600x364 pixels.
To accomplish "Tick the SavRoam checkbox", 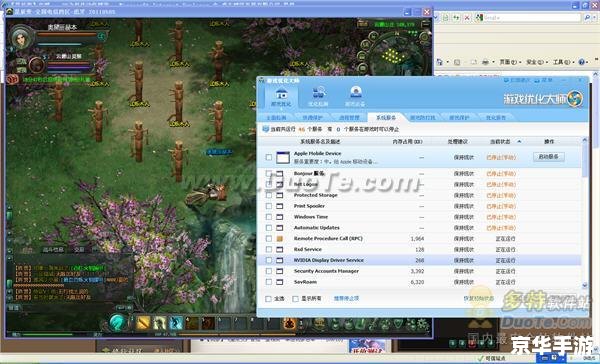I will pos(269,282).
